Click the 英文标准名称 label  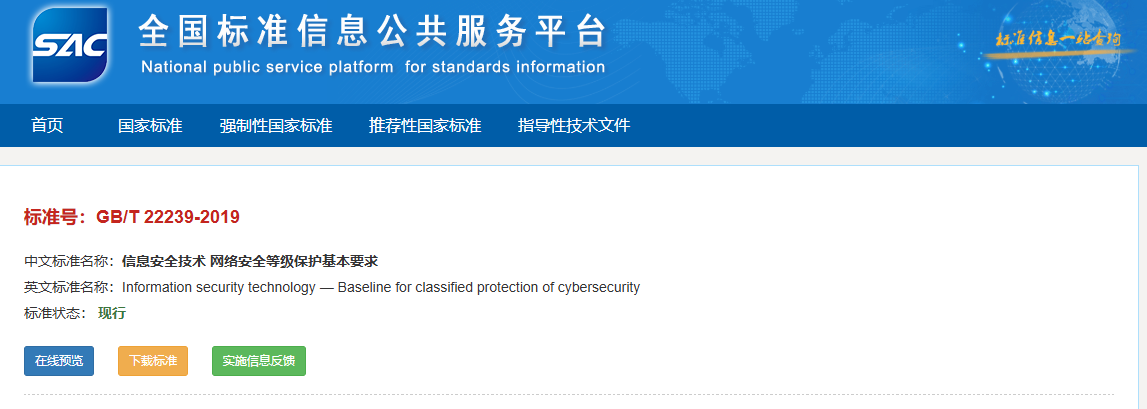(x=69, y=288)
